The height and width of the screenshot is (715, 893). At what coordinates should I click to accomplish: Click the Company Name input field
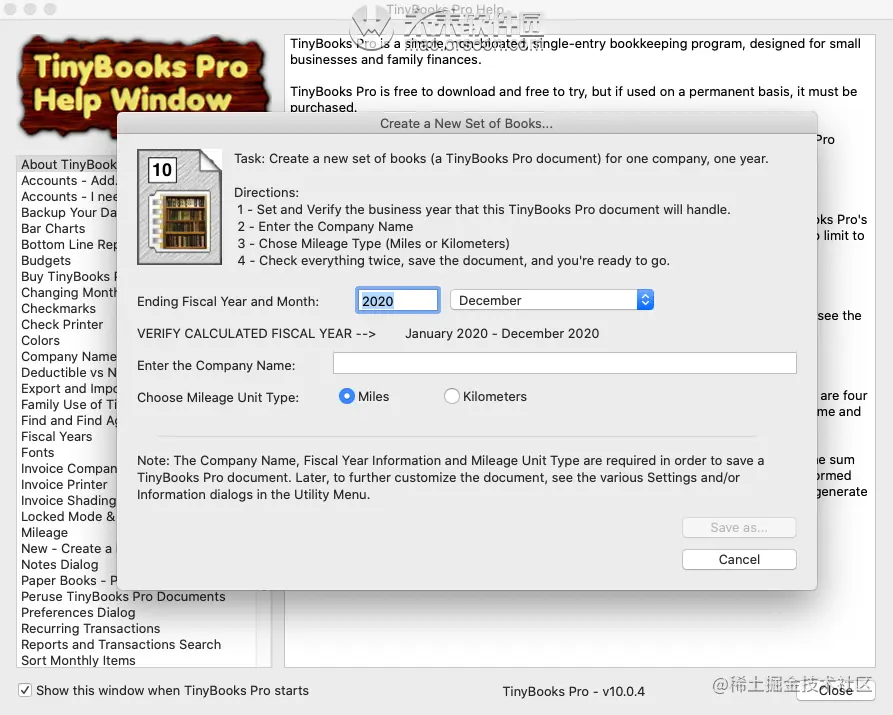click(564, 363)
